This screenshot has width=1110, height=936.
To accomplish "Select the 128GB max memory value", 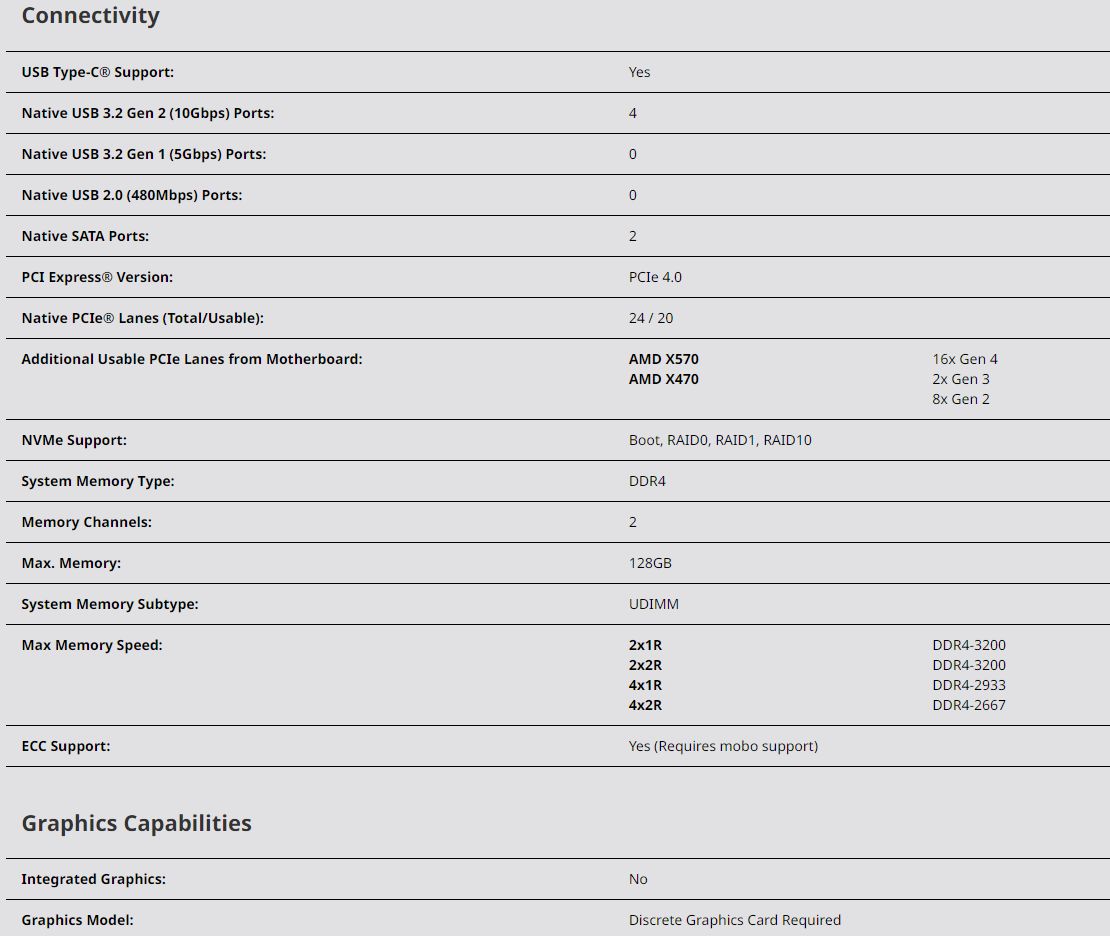I will point(650,563).
